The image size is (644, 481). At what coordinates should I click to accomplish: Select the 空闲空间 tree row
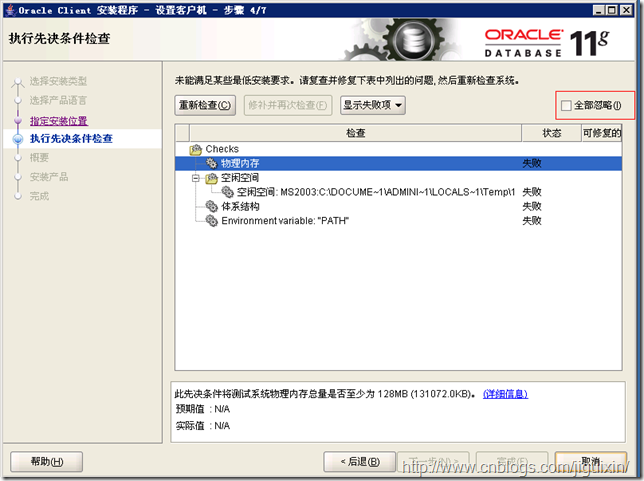(x=398, y=178)
